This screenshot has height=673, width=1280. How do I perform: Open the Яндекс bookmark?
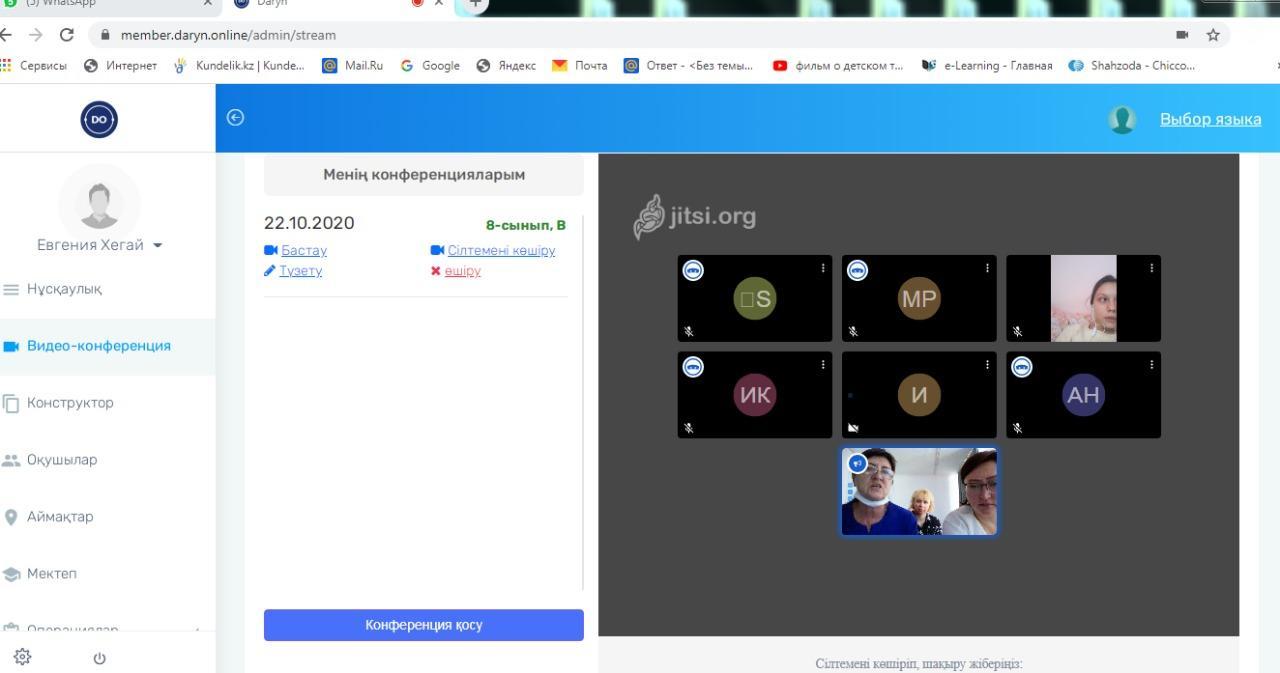[506, 66]
